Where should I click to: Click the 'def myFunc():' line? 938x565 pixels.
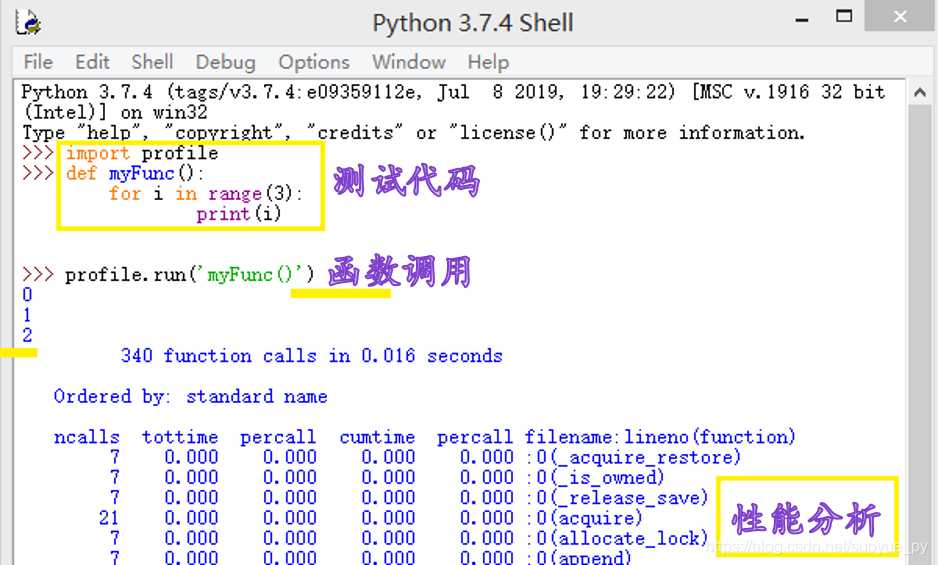coord(135,174)
